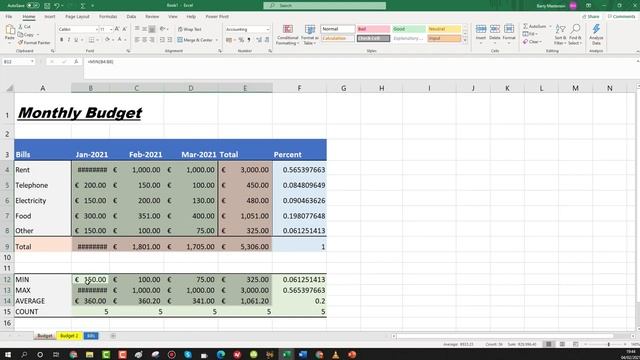
Task: Click Increase Decimal icon
Action: click(259, 40)
